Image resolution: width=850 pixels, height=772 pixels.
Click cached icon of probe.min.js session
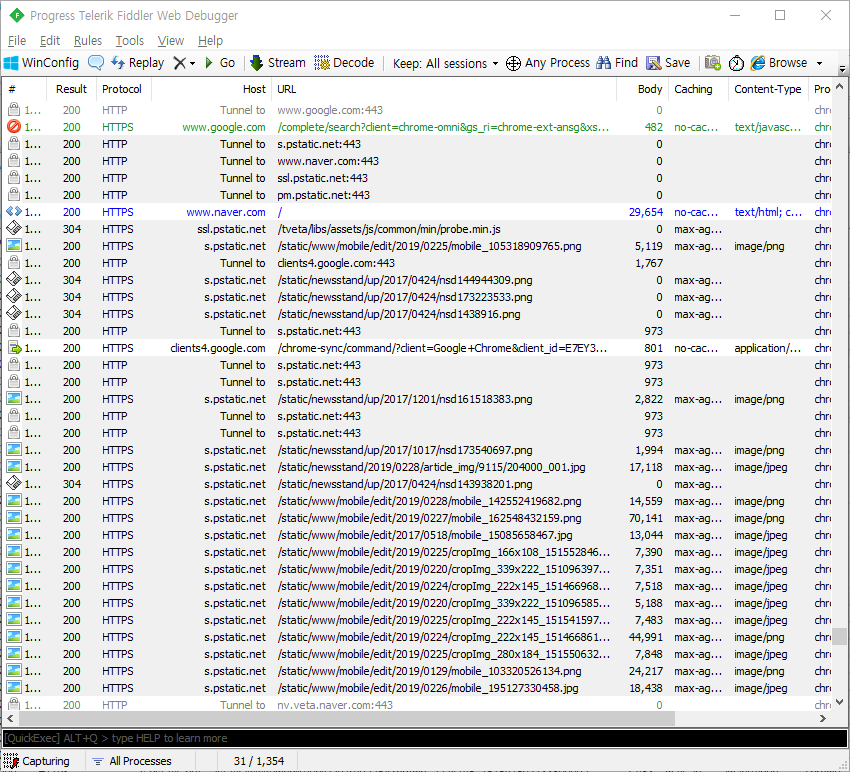(14, 229)
